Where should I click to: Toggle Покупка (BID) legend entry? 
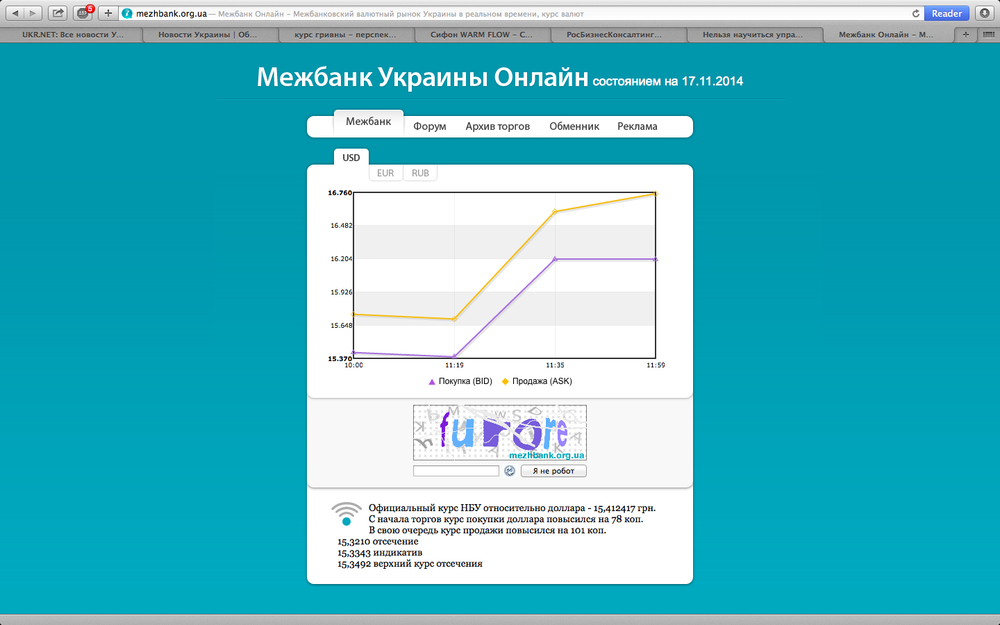460,381
